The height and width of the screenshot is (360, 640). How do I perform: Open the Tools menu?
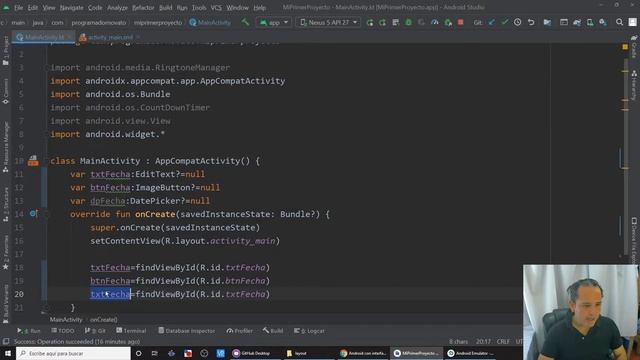[x=199, y=7]
